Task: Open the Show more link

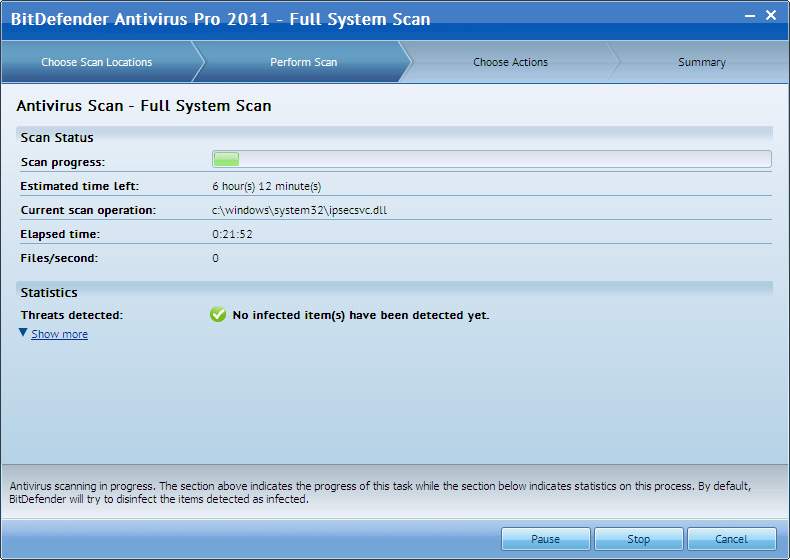Action: click(59, 334)
